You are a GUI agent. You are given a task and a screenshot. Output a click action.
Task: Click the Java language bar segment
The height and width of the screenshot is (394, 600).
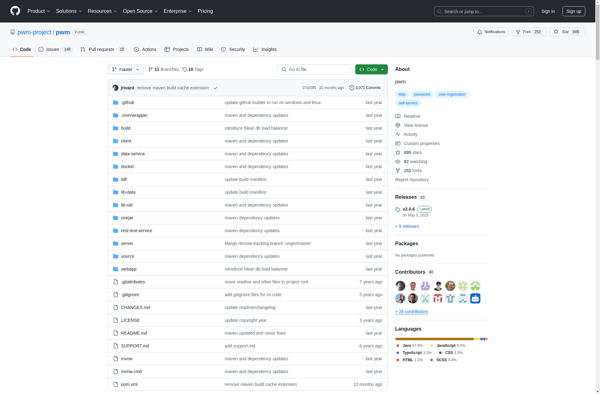click(434, 339)
